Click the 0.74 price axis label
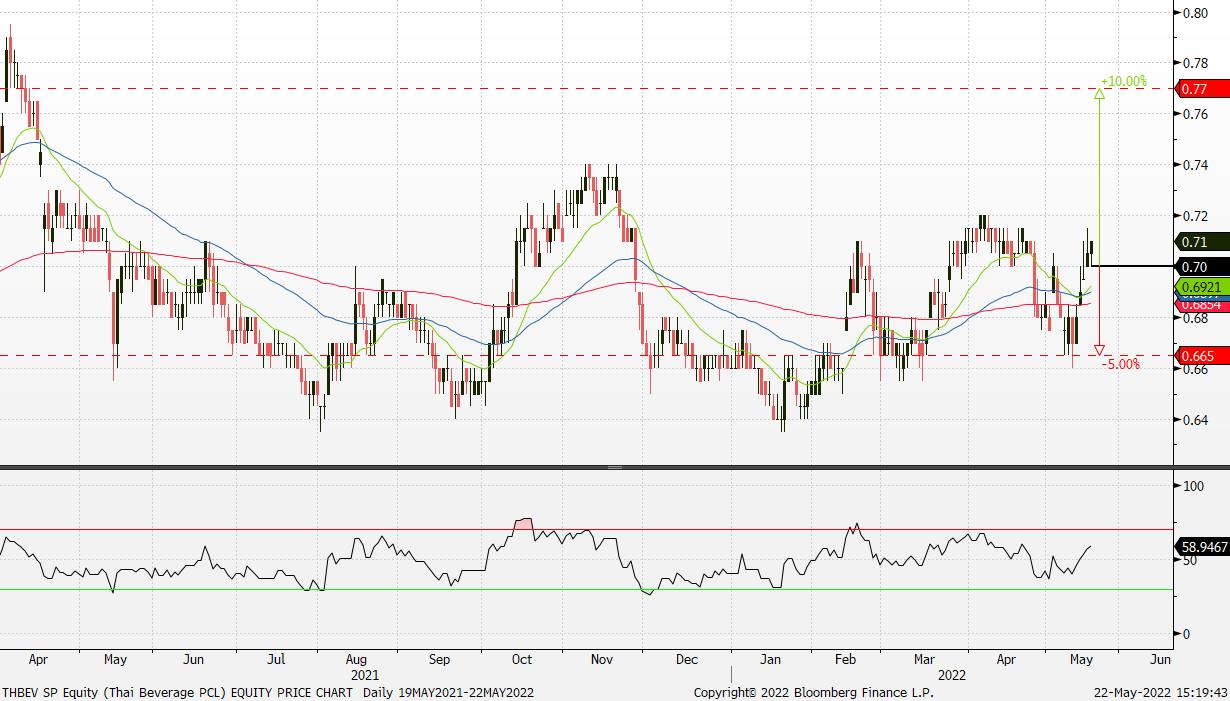Viewport: 1230px width, 701px height. (x=1196, y=165)
